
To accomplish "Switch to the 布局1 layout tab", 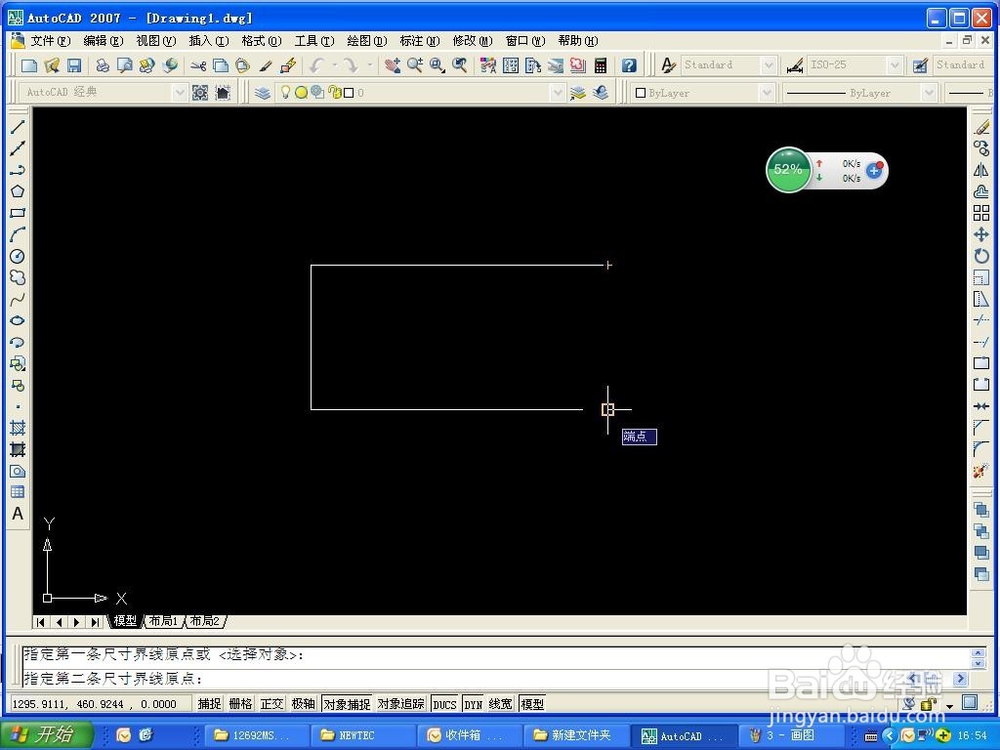I will pyautogui.click(x=164, y=621).
